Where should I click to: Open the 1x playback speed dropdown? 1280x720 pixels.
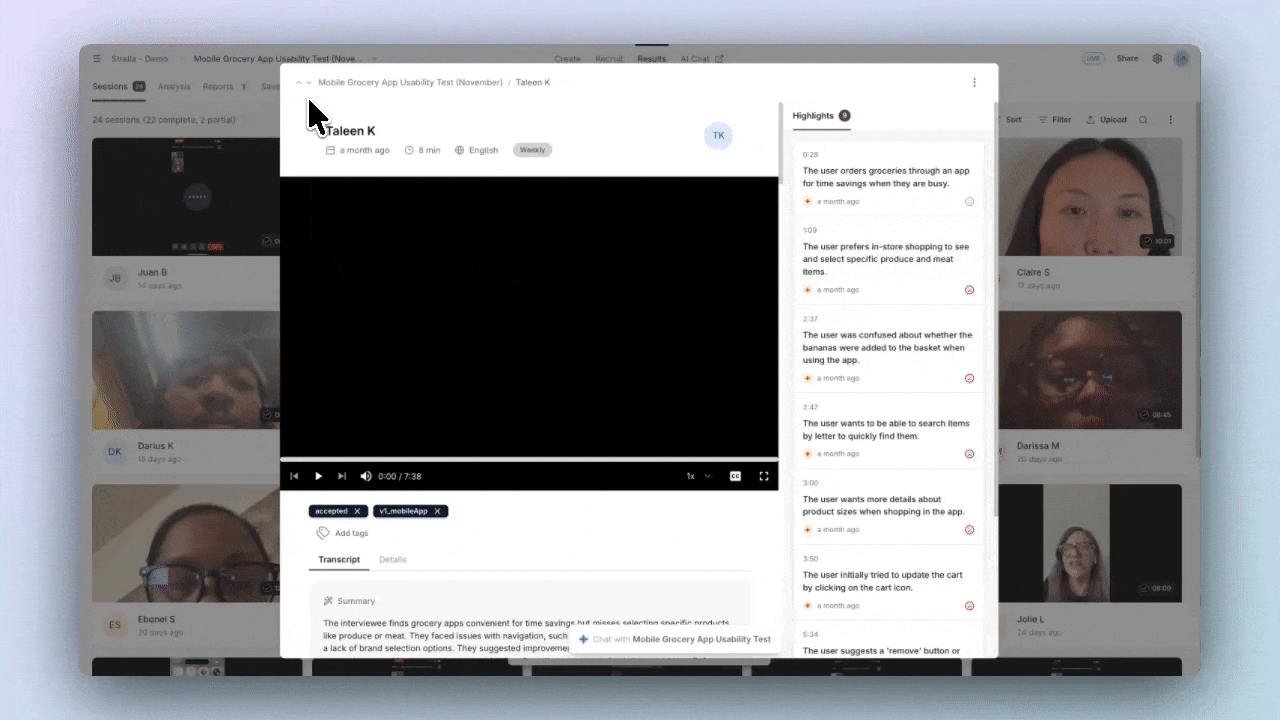tap(699, 476)
